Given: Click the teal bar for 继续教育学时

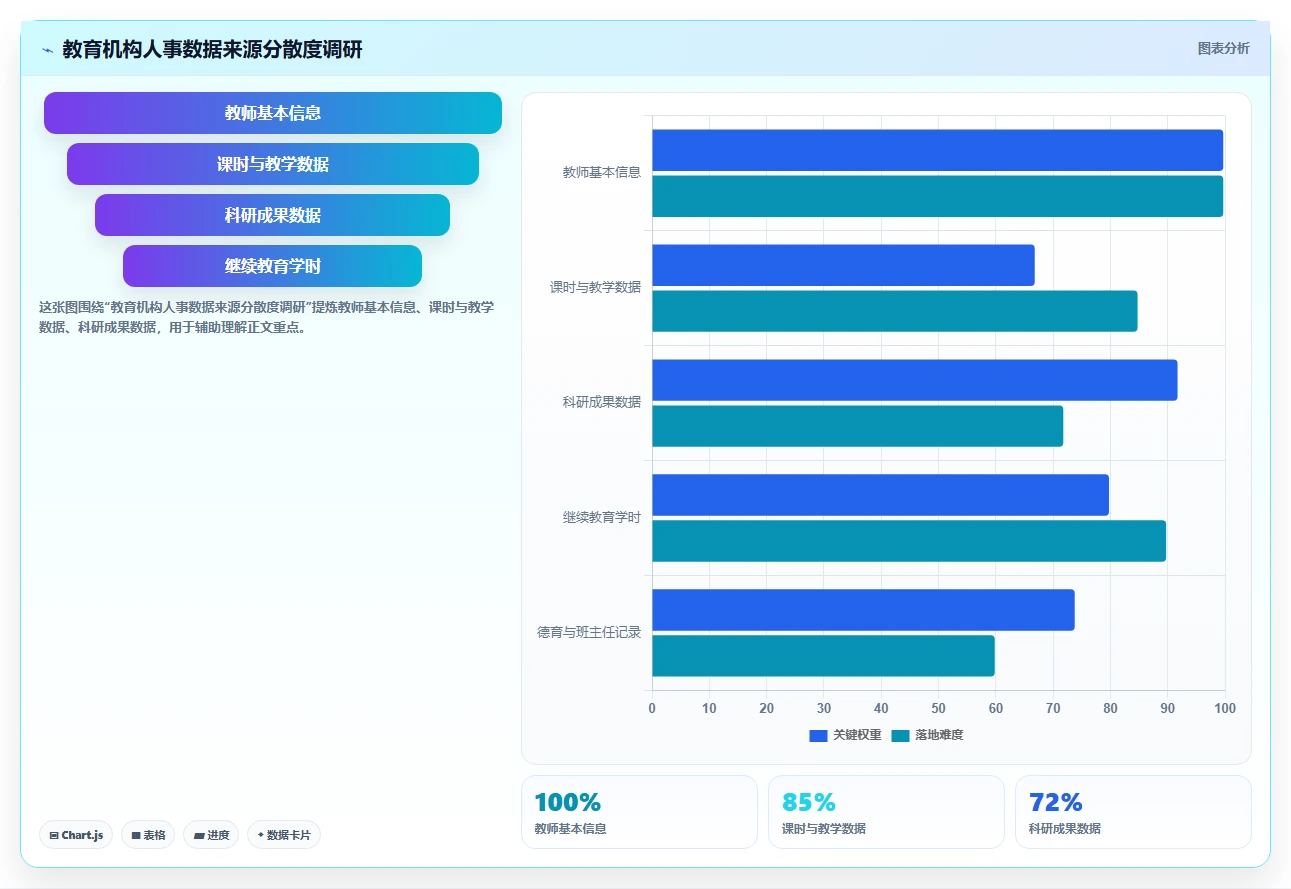Looking at the screenshot, I should 909,541.
